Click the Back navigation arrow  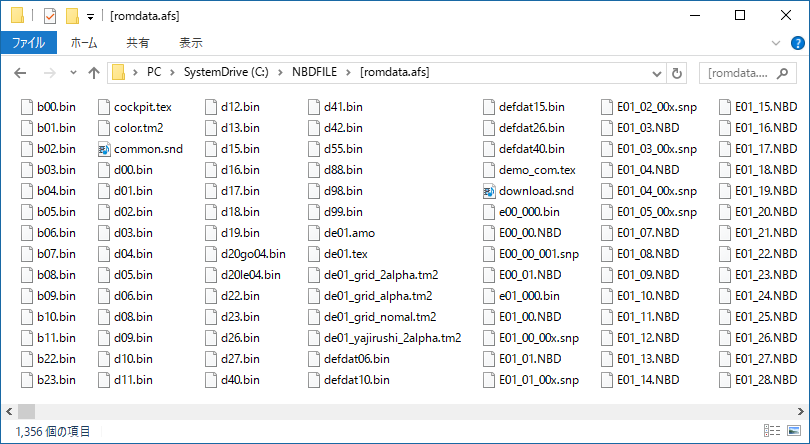pyautogui.click(x=20, y=73)
